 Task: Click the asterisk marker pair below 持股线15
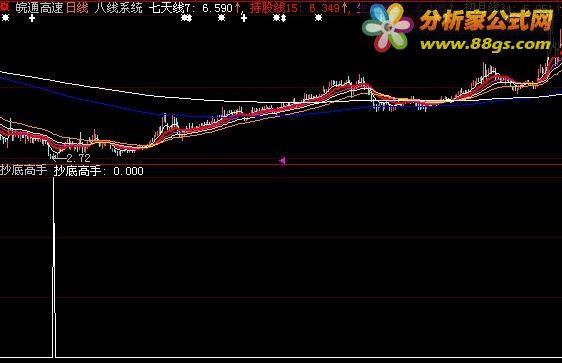pyautogui.click(x=280, y=18)
